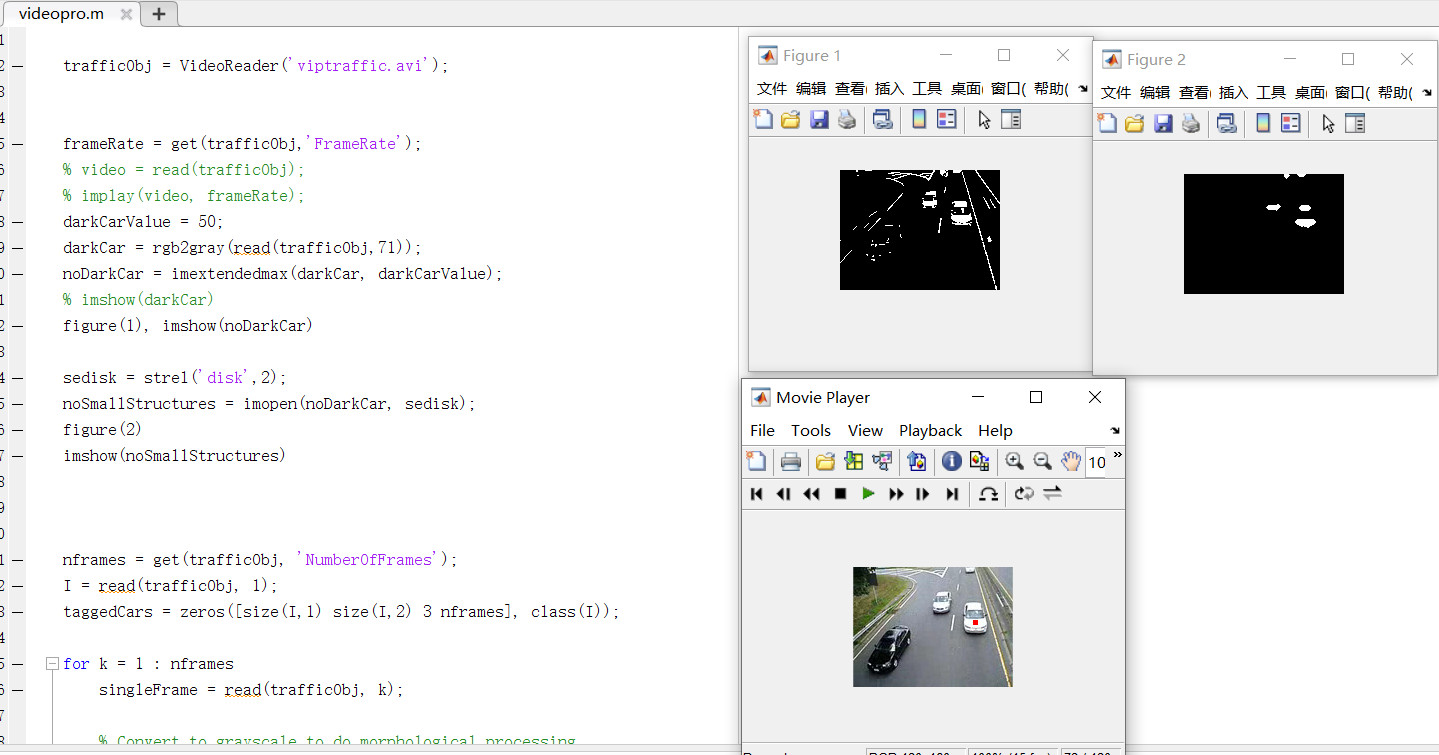This screenshot has width=1439, height=755.
Task: Click Link Plot icon in Figure 1
Action: (x=883, y=120)
